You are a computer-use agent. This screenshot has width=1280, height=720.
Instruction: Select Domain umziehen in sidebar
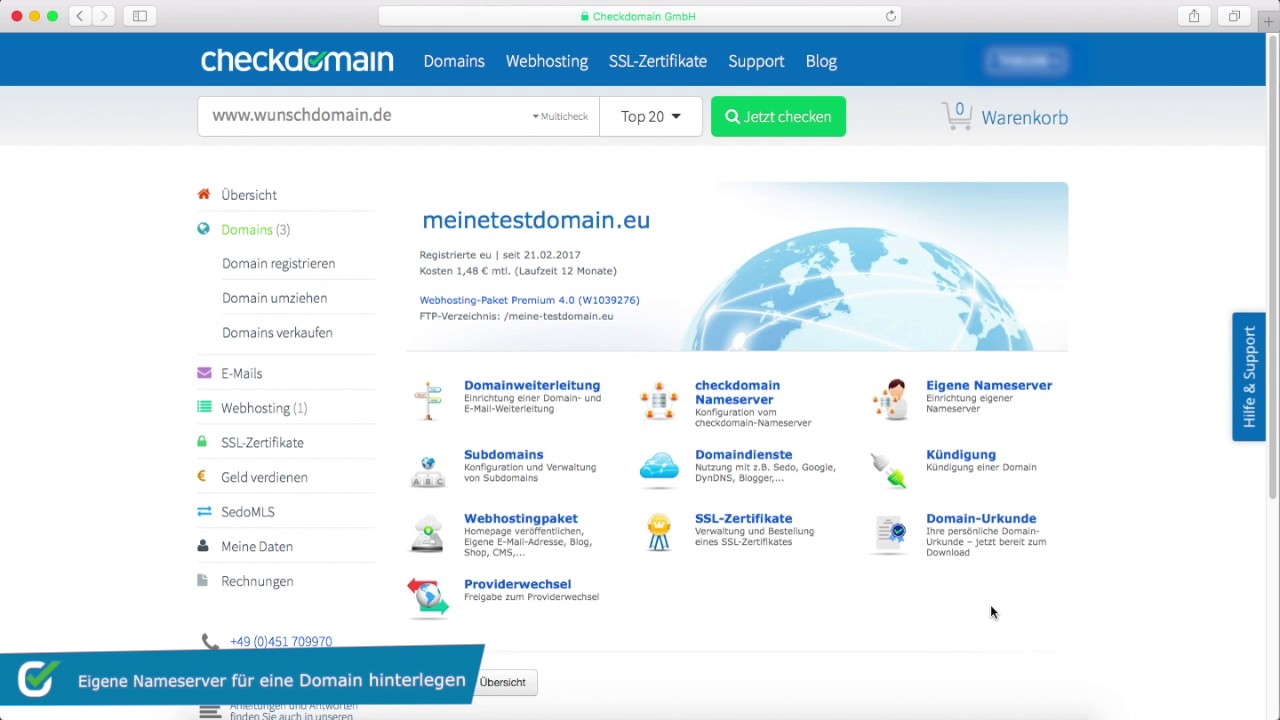click(274, 298)
